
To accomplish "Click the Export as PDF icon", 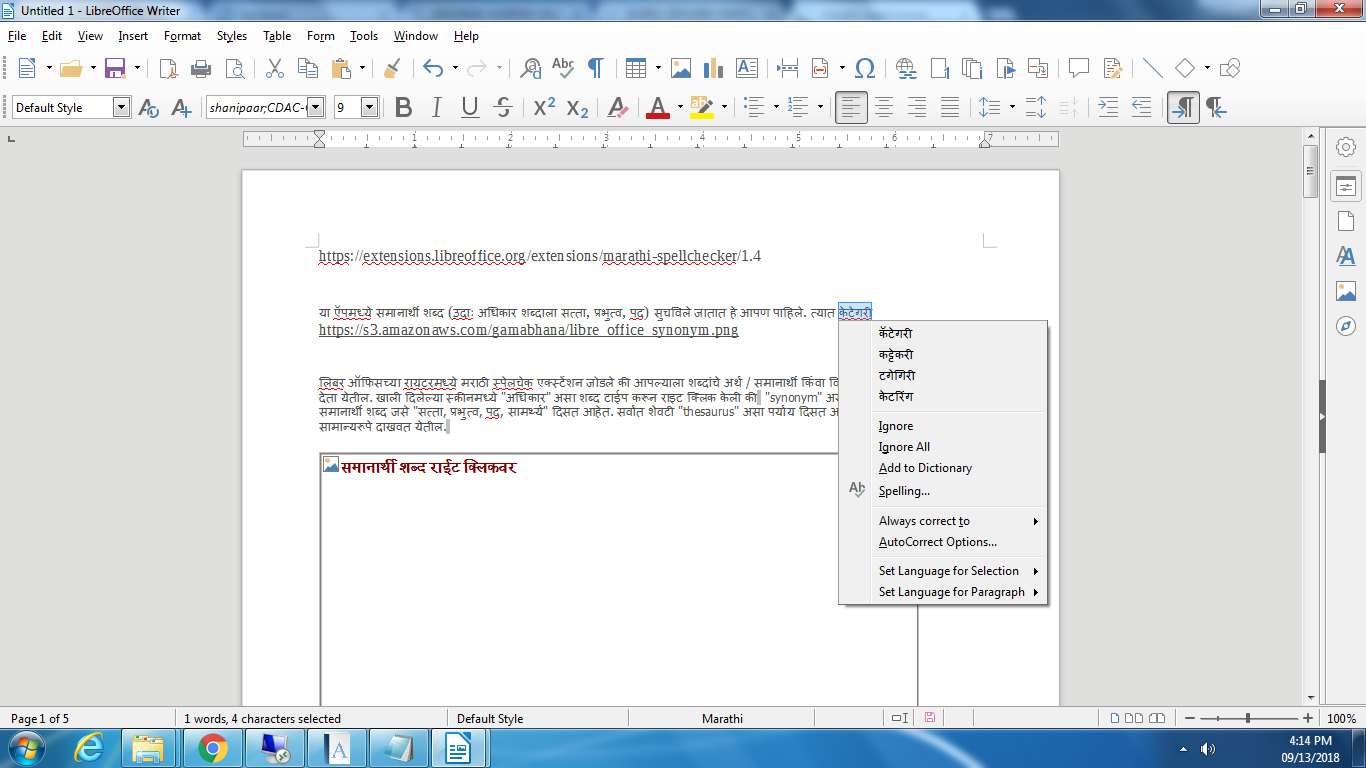I will pos(169,68).
